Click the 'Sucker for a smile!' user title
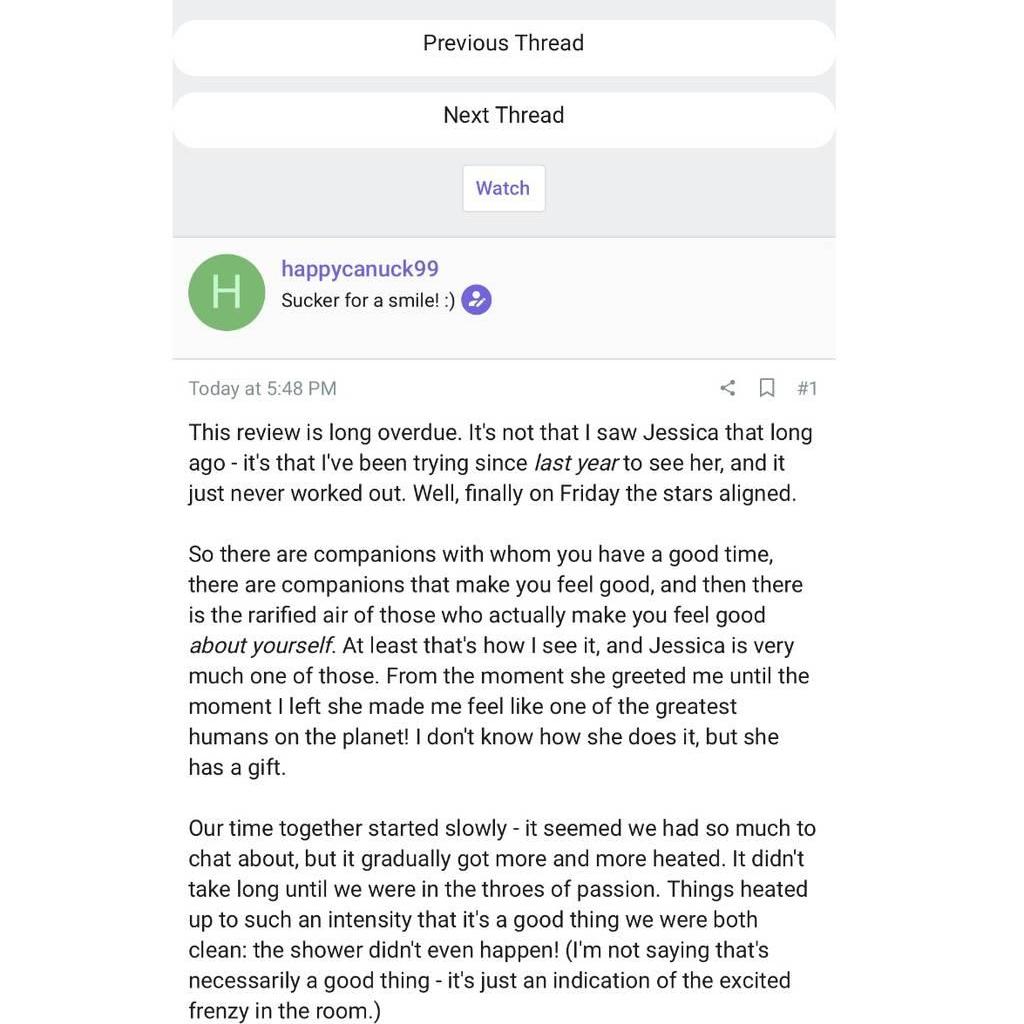 367,300
